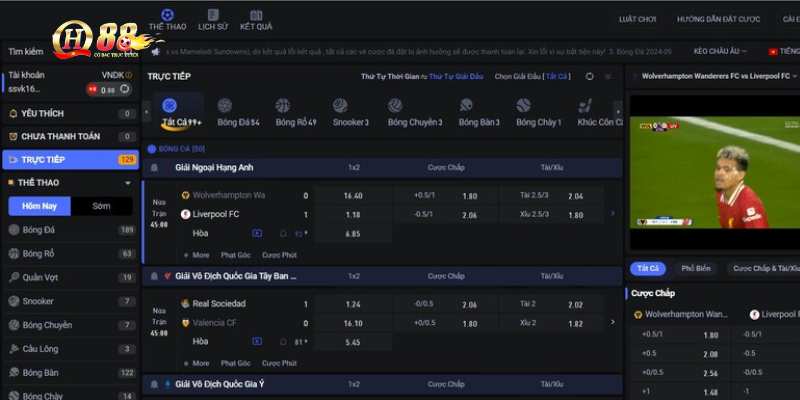The height and width of the screenshot is (400, 800).
Task: Open the Thể Thao sports tab
Action: pos(167,20)
